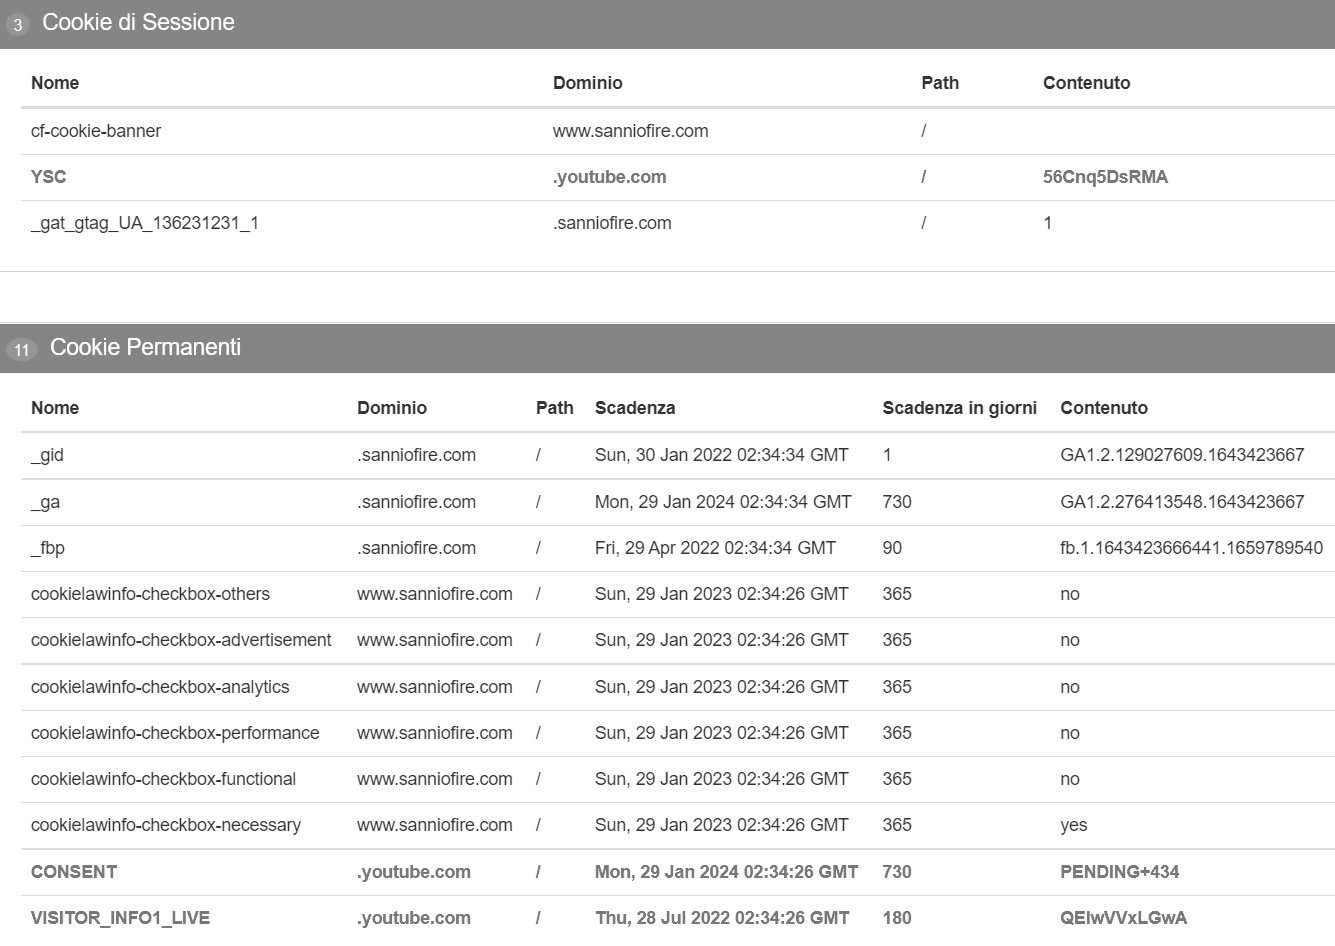Click the _gid content GA1.2.129027609.1643423667
1335x946 pixels.
[1182, 455]
